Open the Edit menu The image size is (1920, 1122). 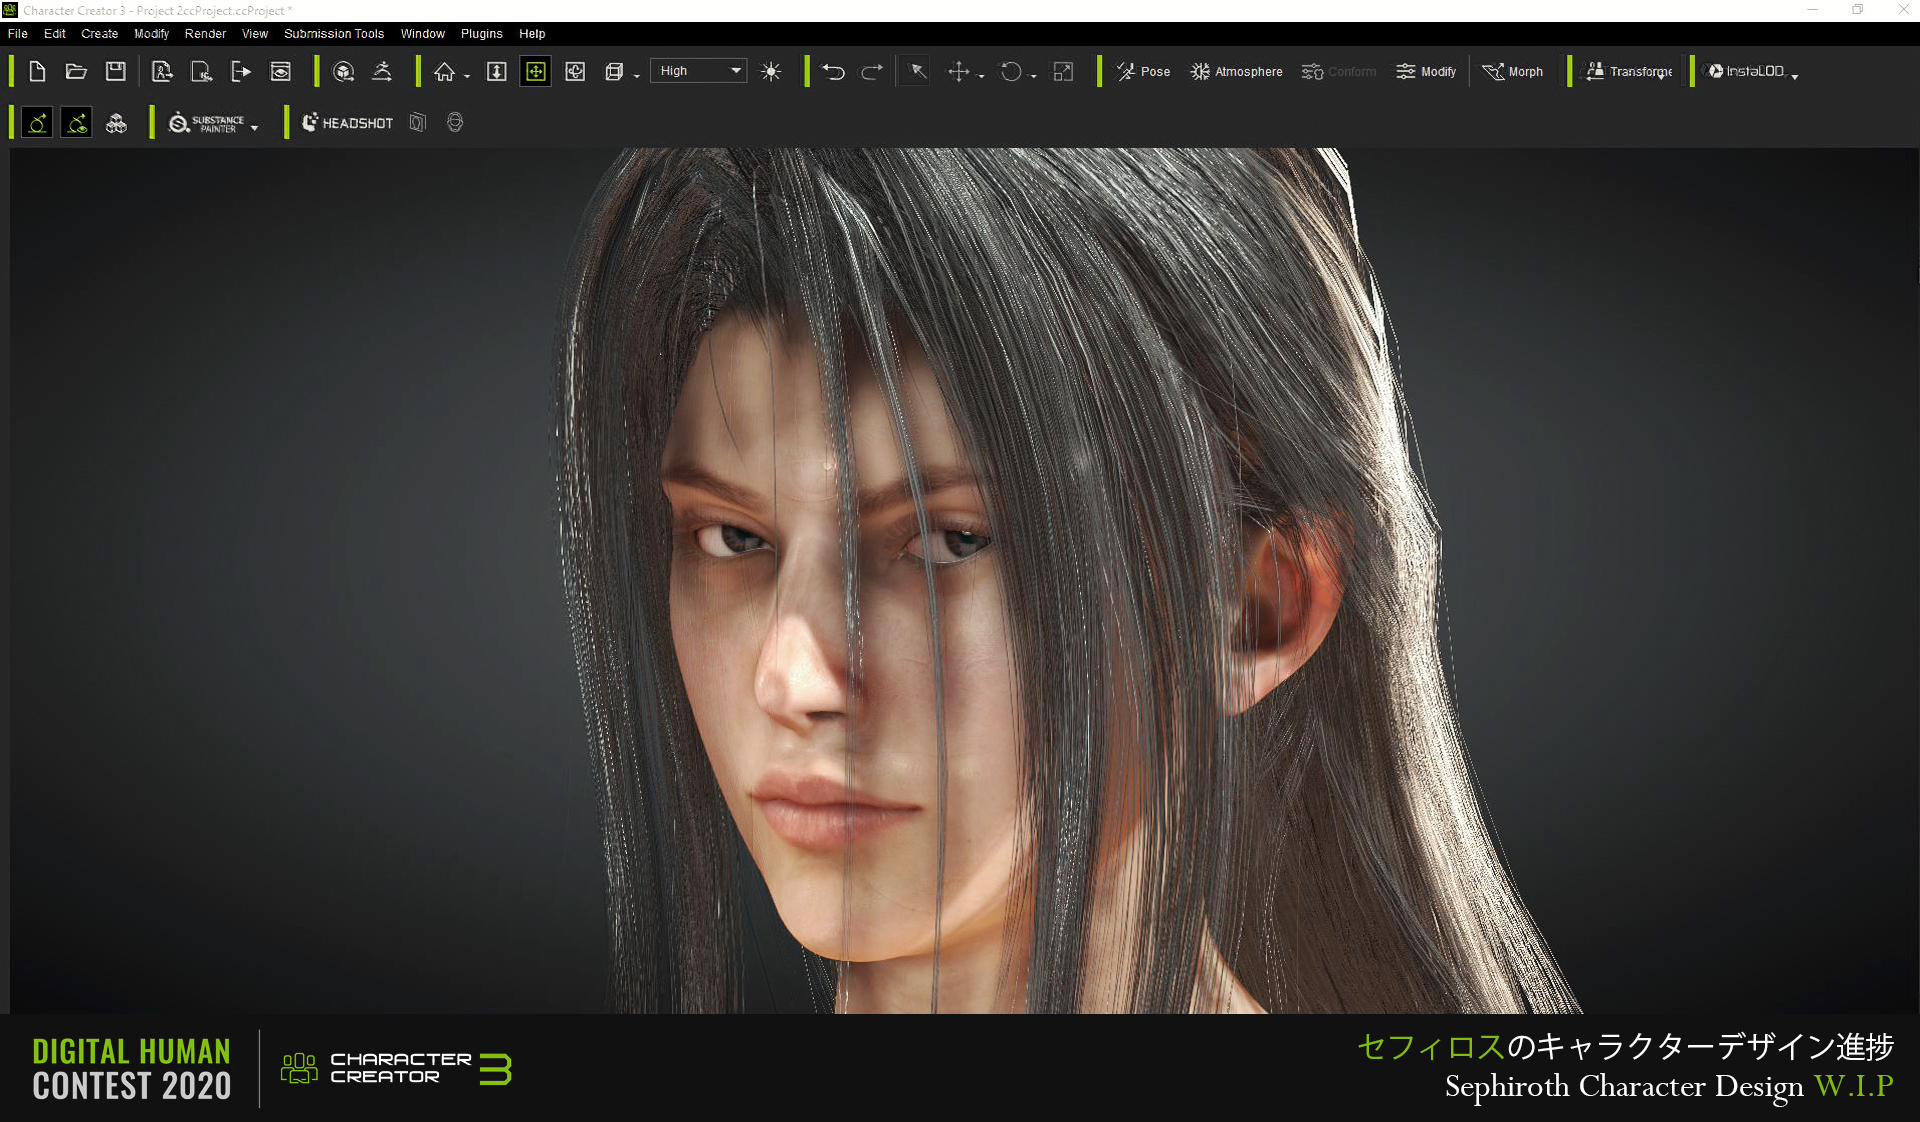(x=55, y=34)
